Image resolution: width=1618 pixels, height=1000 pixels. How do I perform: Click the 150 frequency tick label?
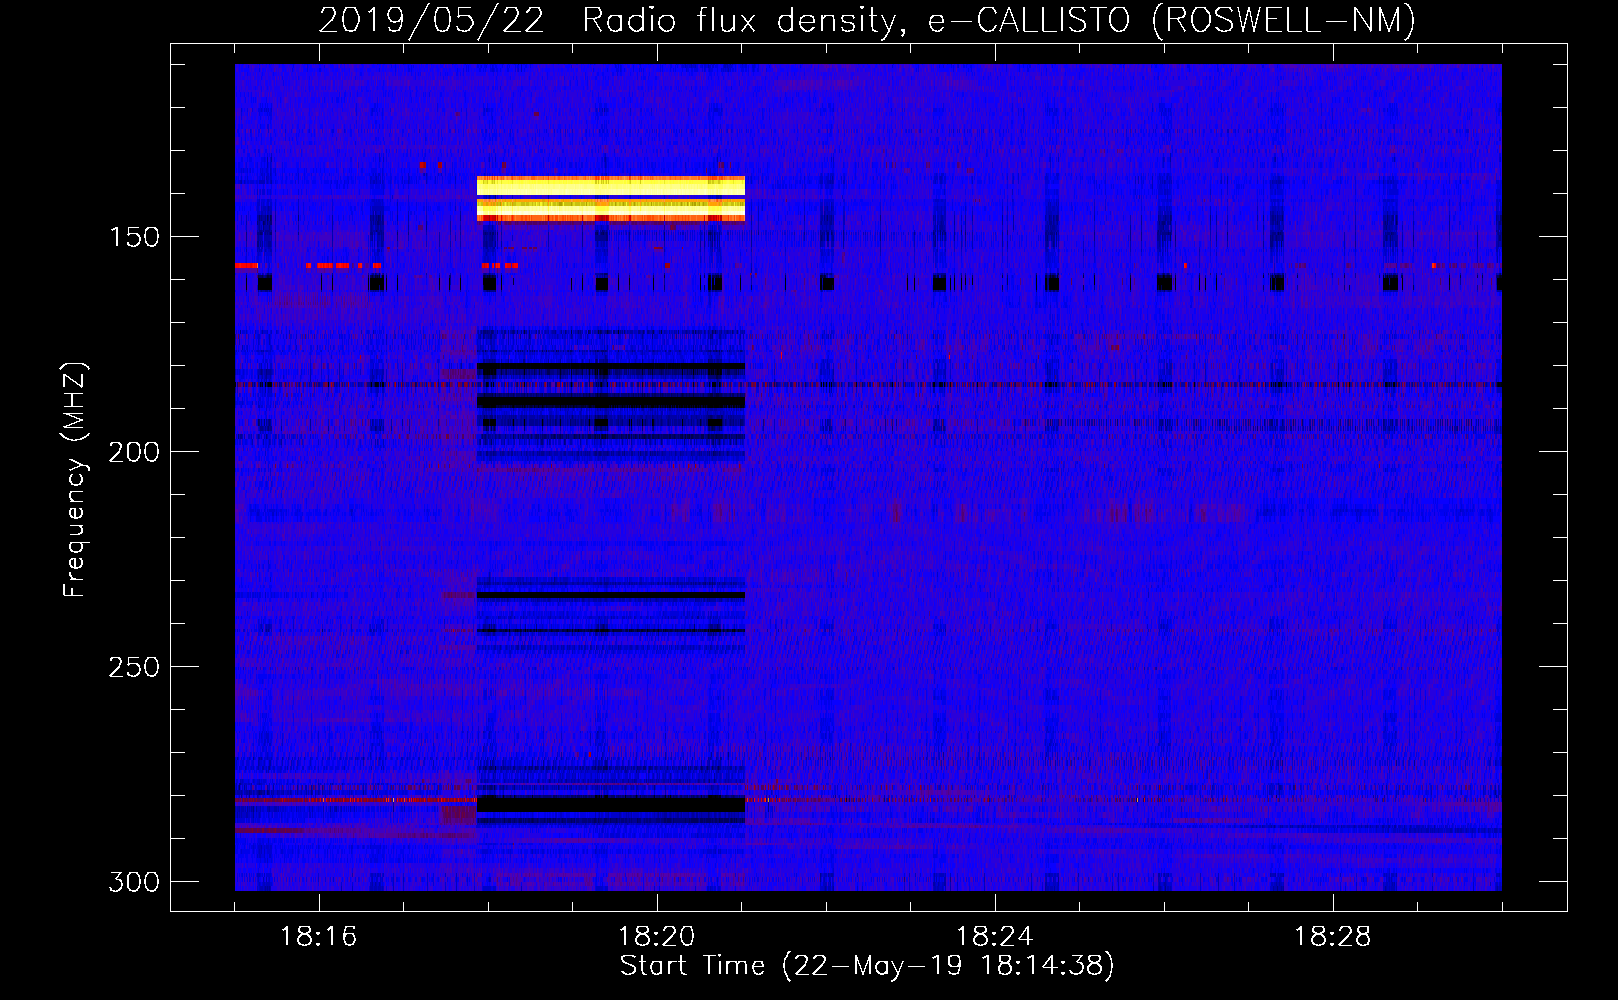tap(134, 237)
